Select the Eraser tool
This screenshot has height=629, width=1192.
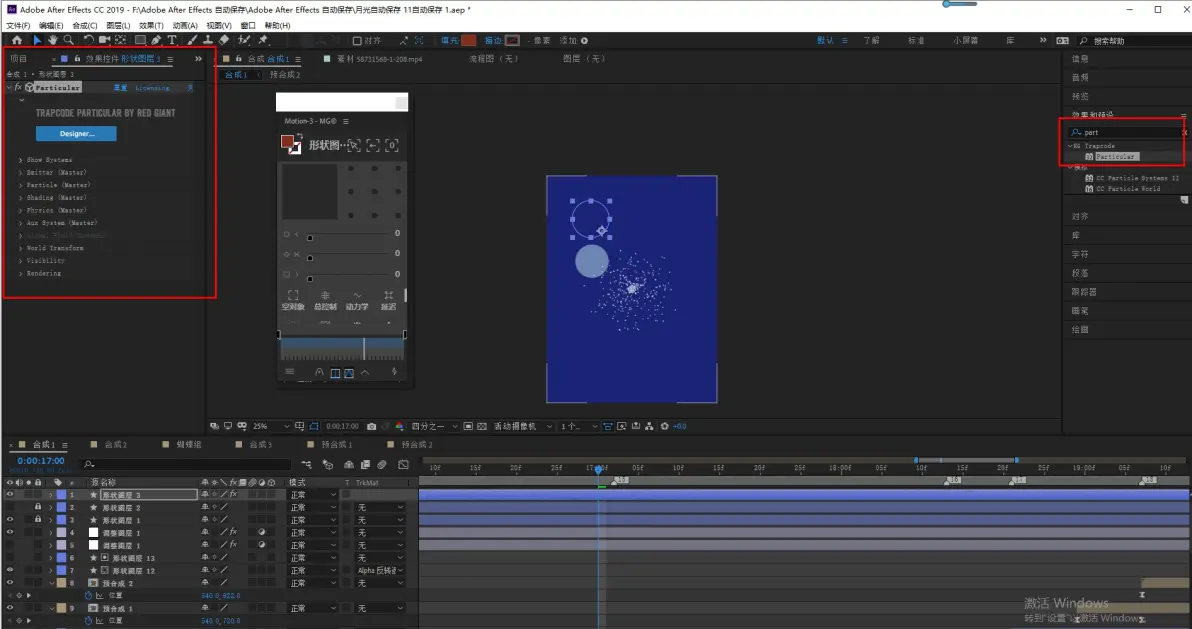pos(224,40)
